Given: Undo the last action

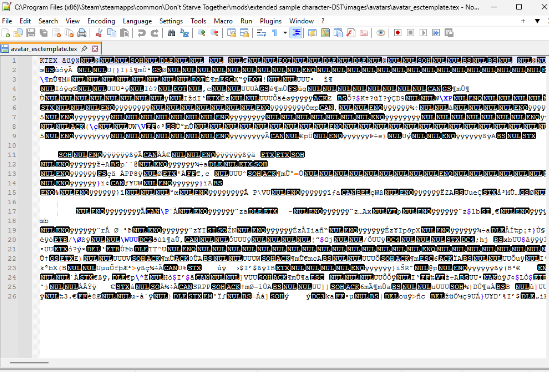Looking at the screenshot, I should (x=141, y=33).
